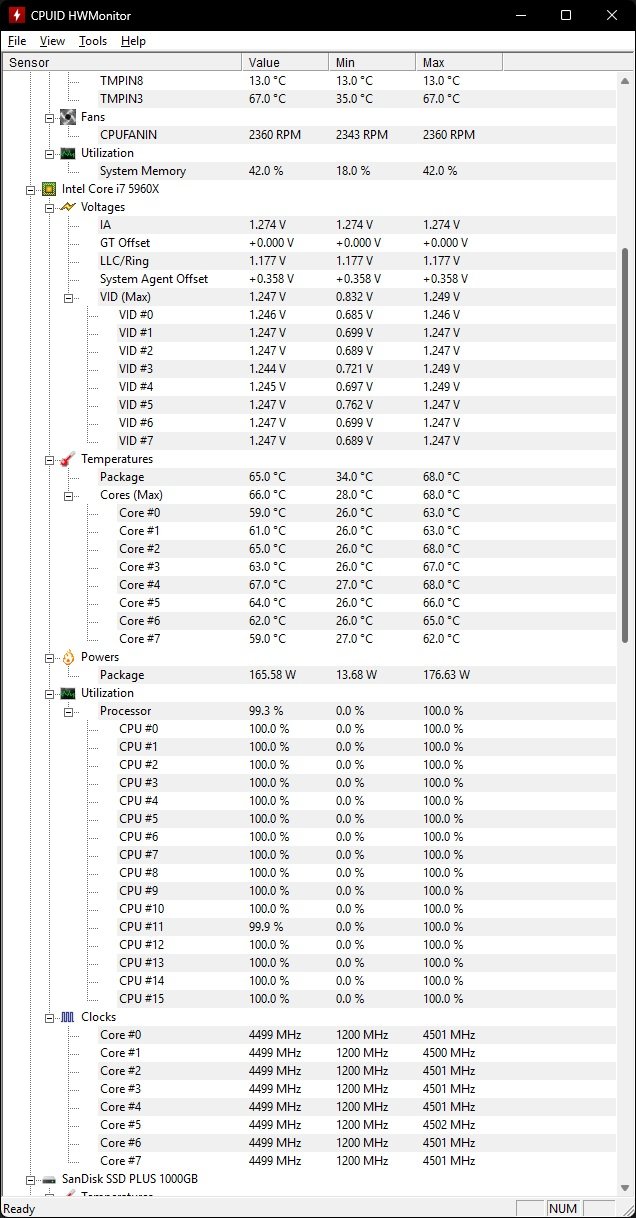This screenshot has height=1218, width=636.
Task: Collapse the Temperatures section
Action: tap(50, 459)
